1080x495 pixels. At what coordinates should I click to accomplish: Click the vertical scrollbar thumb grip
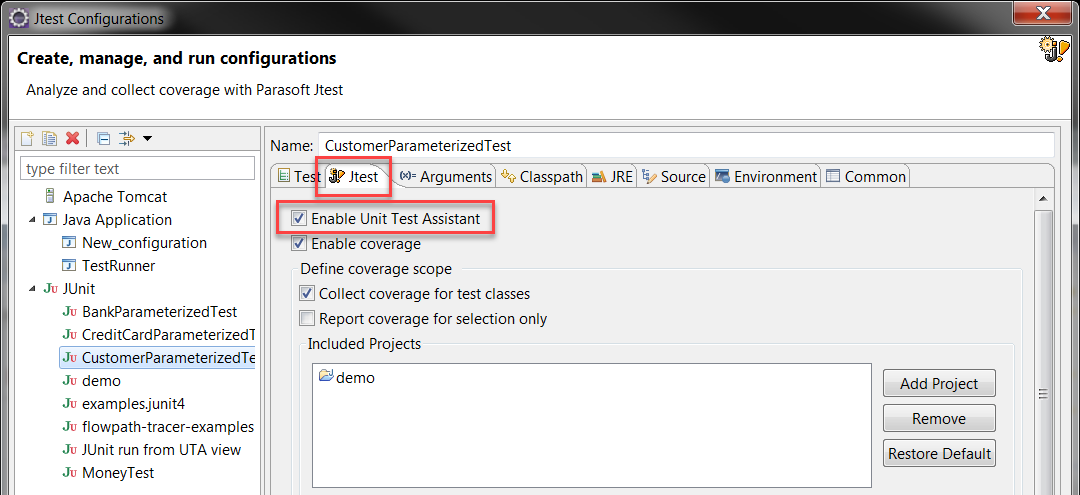coord(1043,394)
